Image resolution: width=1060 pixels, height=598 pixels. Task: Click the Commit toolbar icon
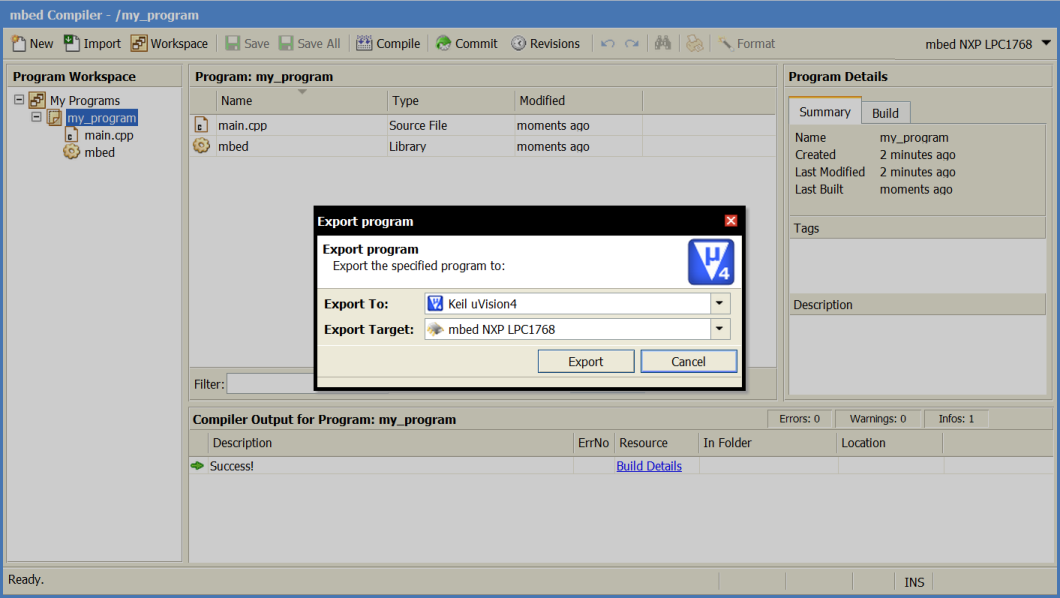point(444,43)
